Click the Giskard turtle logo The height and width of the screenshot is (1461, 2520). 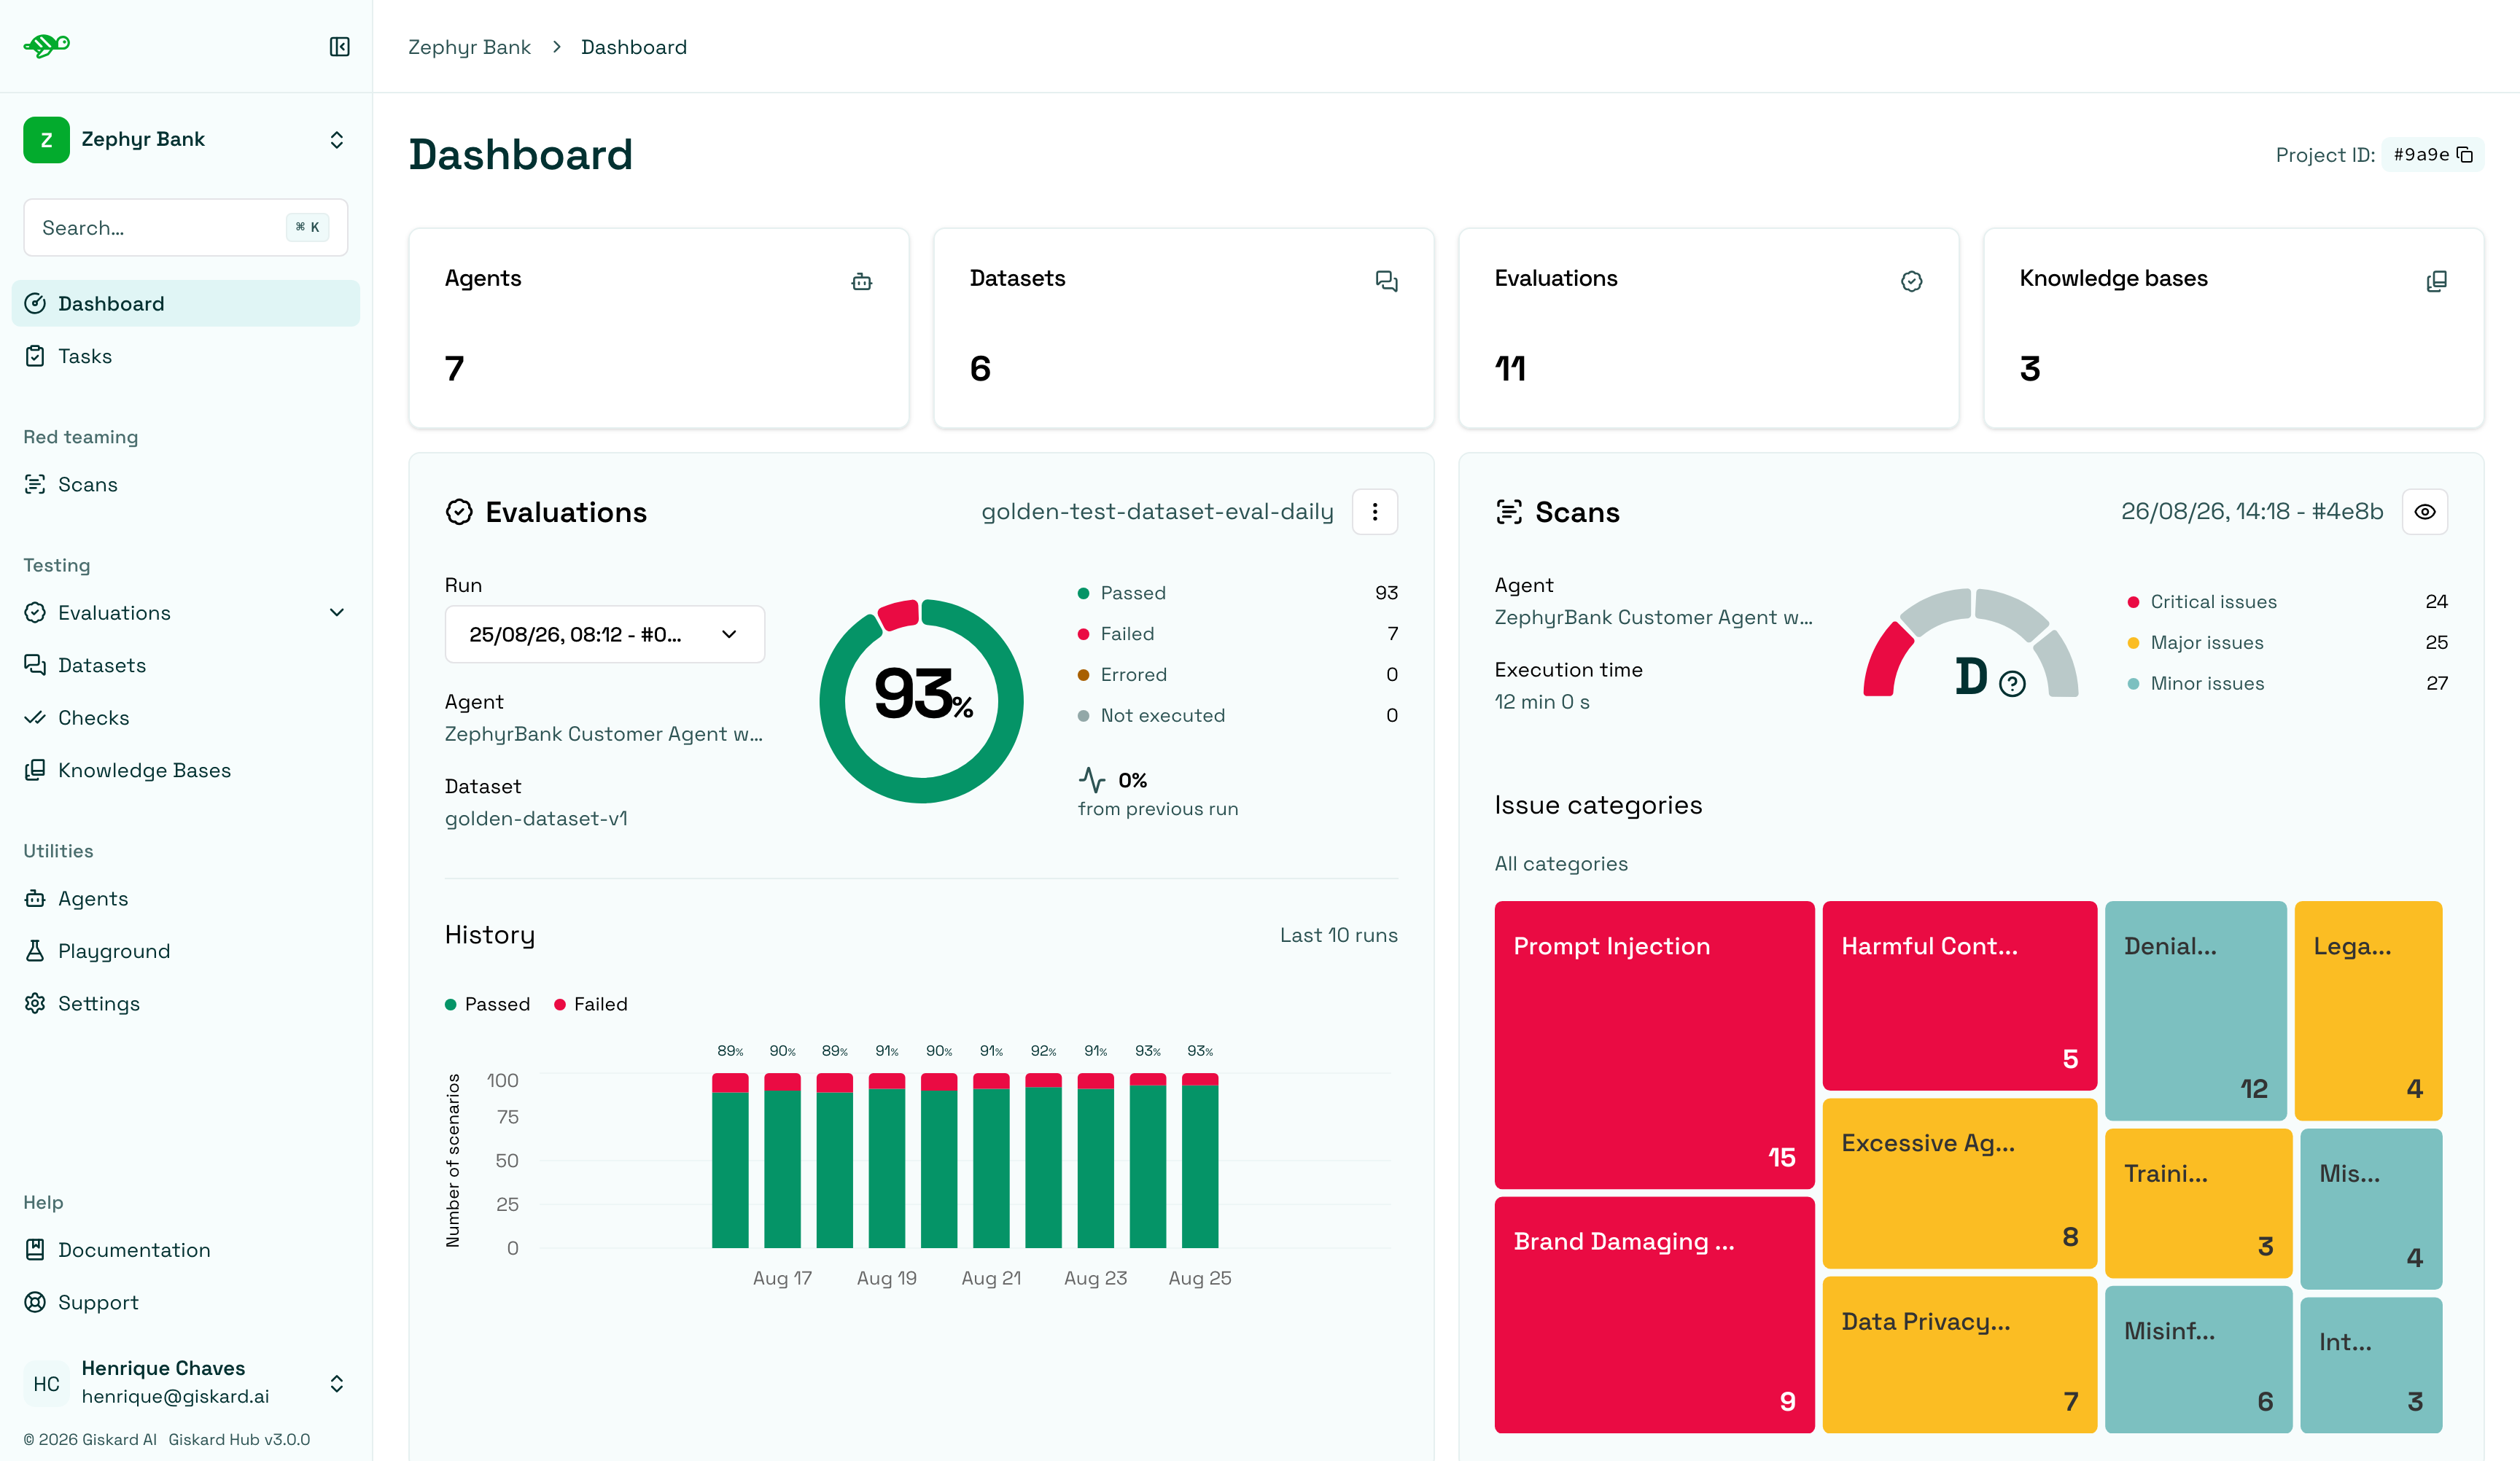coord(46,45)
